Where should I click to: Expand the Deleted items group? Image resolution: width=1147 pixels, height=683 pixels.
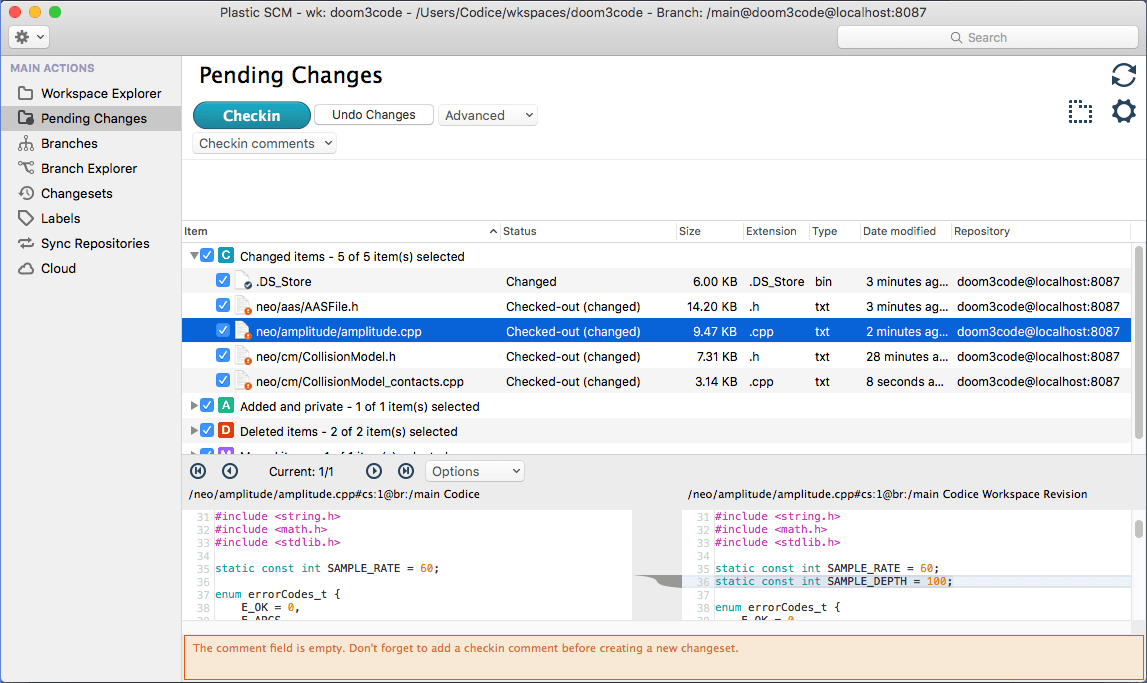pos(194,430)
